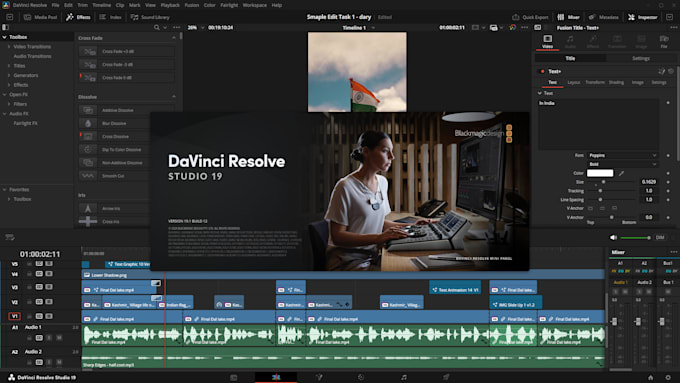The width and height of the screenshot is (680, 383).
Task: Expand the Titles tree item
Action: click(9, 66)
